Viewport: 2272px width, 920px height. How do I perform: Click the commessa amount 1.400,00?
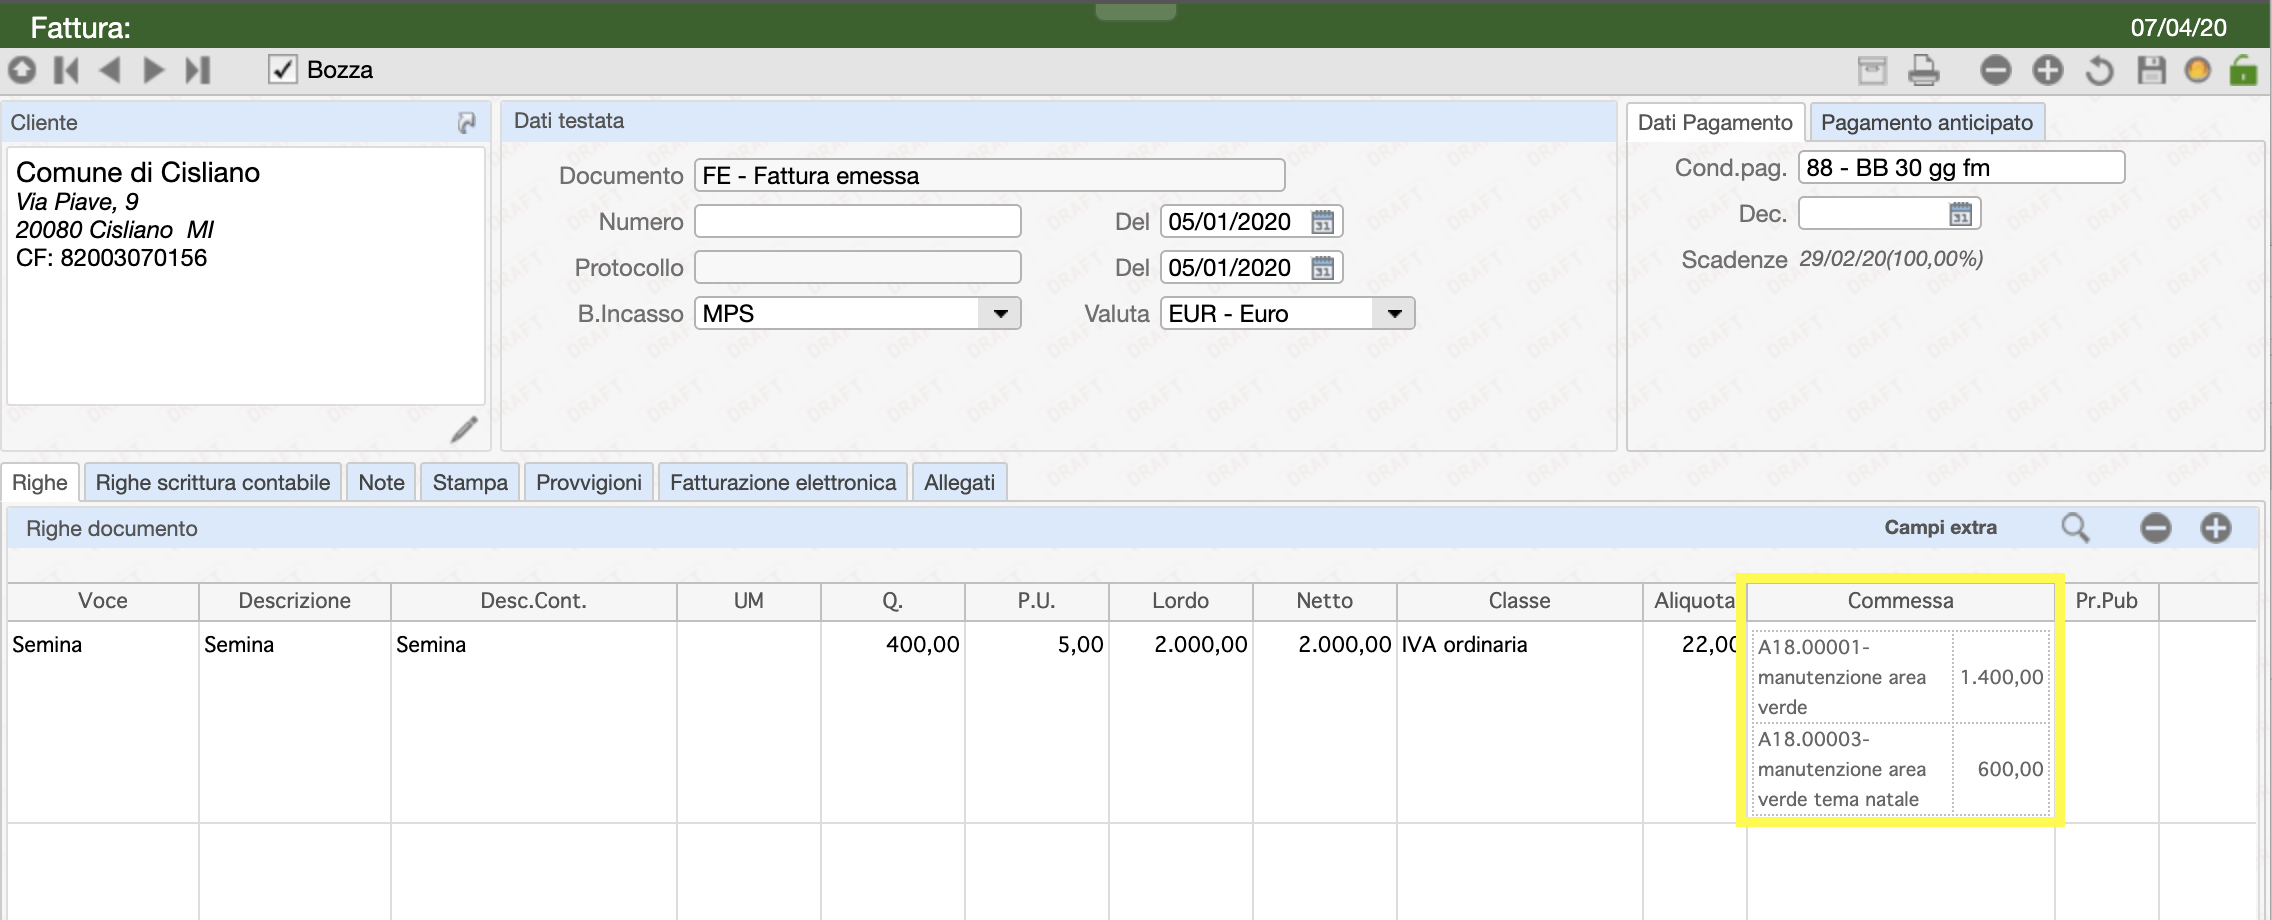(2001, 677)
